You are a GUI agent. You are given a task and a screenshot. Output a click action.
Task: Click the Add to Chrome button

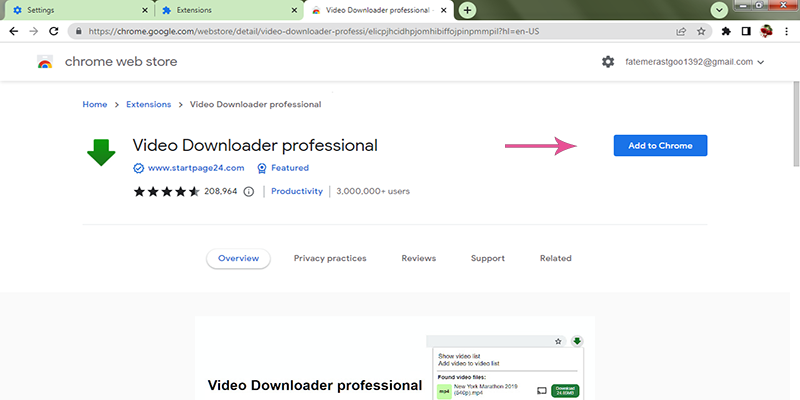tap(660, 145)
